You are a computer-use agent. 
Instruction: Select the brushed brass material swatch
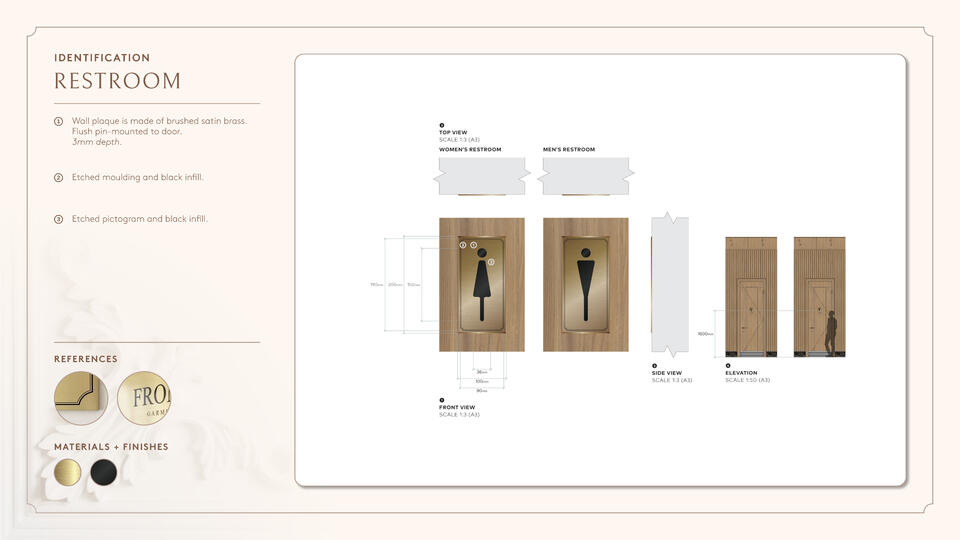click(70, 472)
